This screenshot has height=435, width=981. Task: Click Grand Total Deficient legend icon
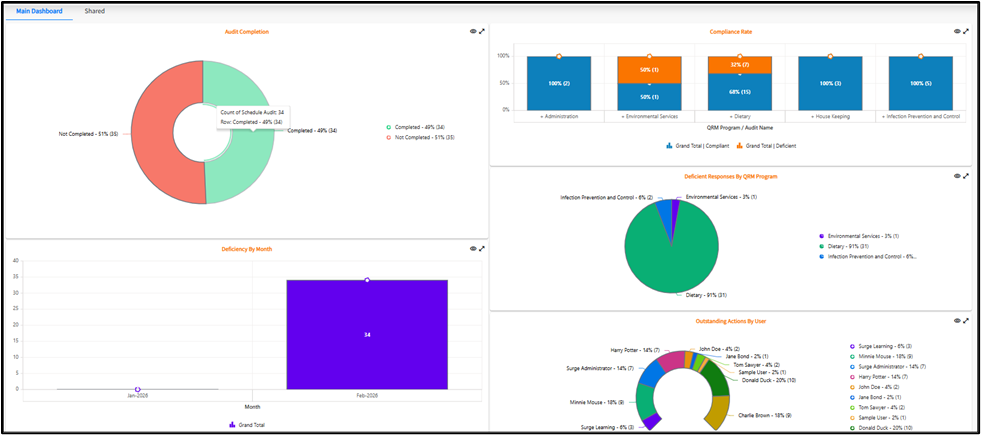(x=740, y=146)
